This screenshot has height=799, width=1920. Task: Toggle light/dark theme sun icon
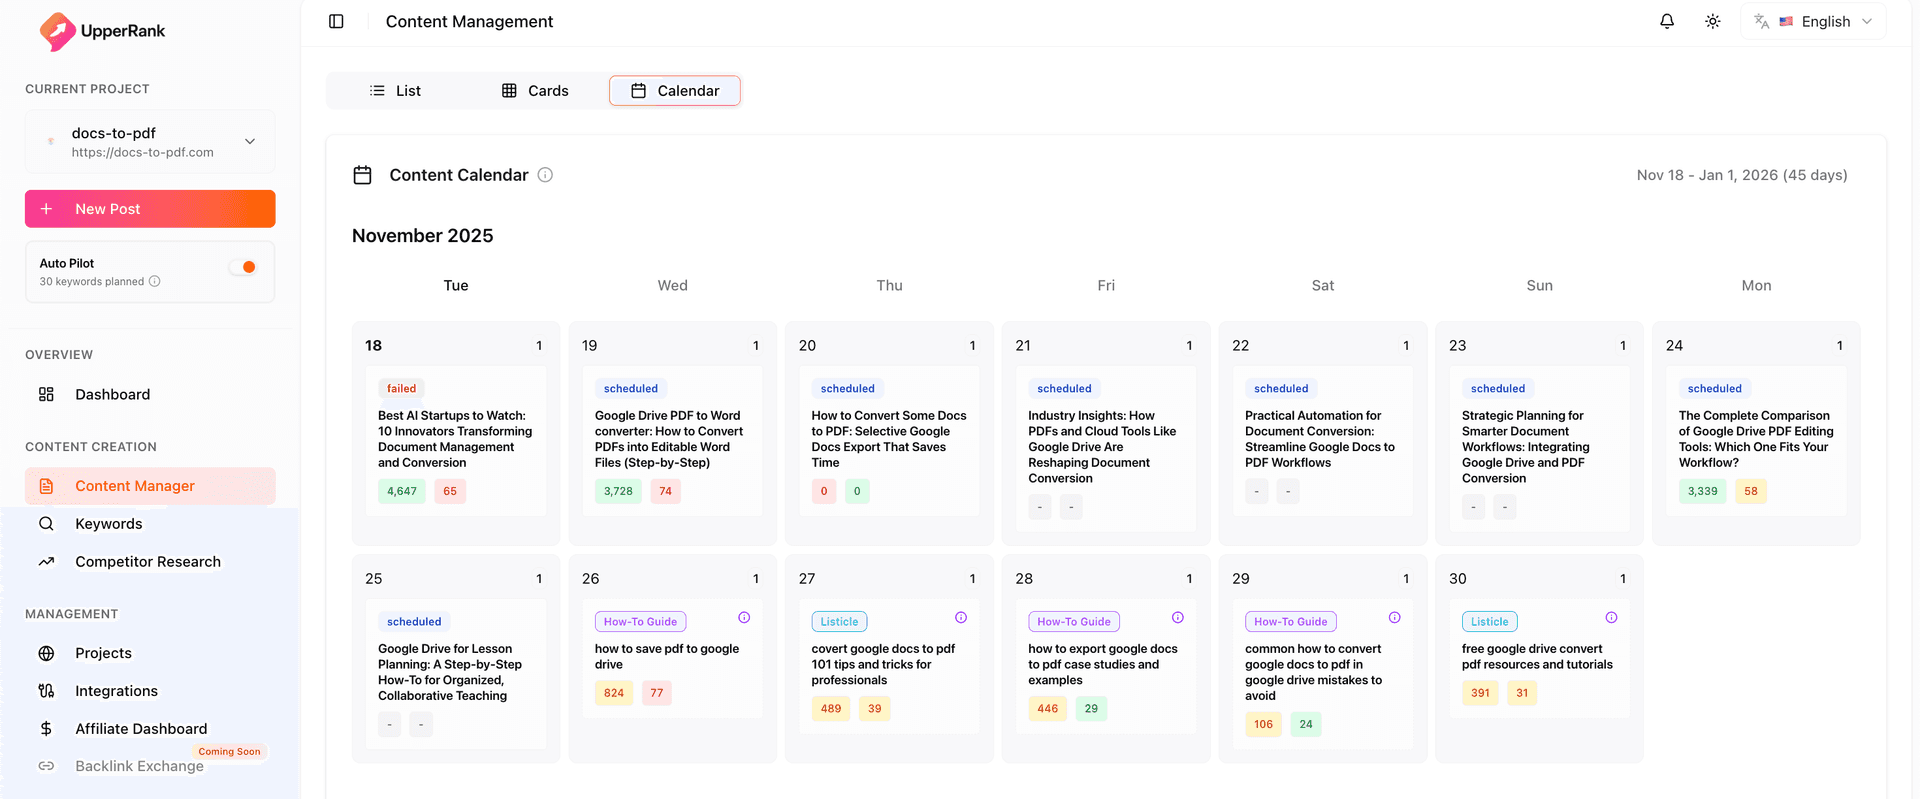tap(1712, 21)
